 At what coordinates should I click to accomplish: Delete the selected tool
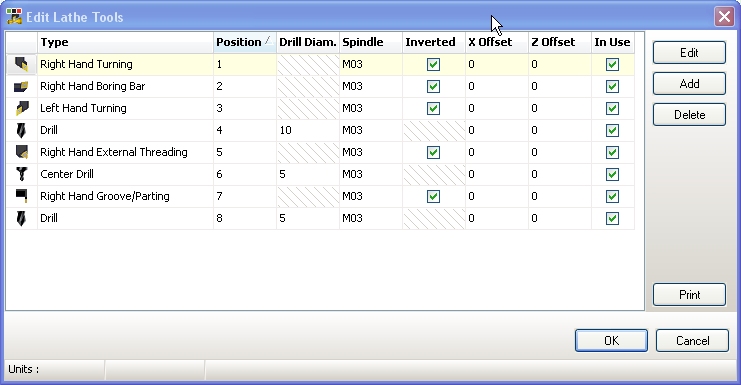click(x=689, y=115)
